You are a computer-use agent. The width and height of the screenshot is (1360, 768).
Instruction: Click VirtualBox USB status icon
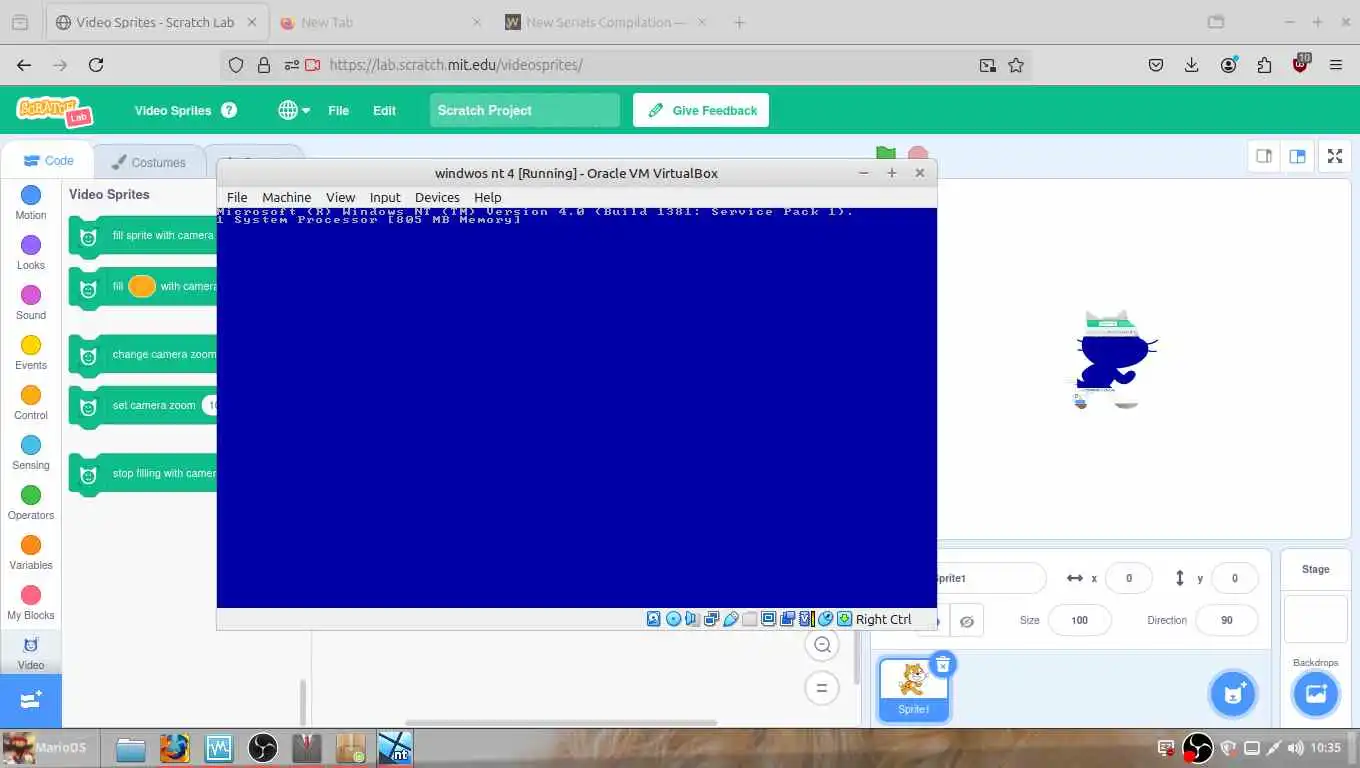click(x=730, y=619)
